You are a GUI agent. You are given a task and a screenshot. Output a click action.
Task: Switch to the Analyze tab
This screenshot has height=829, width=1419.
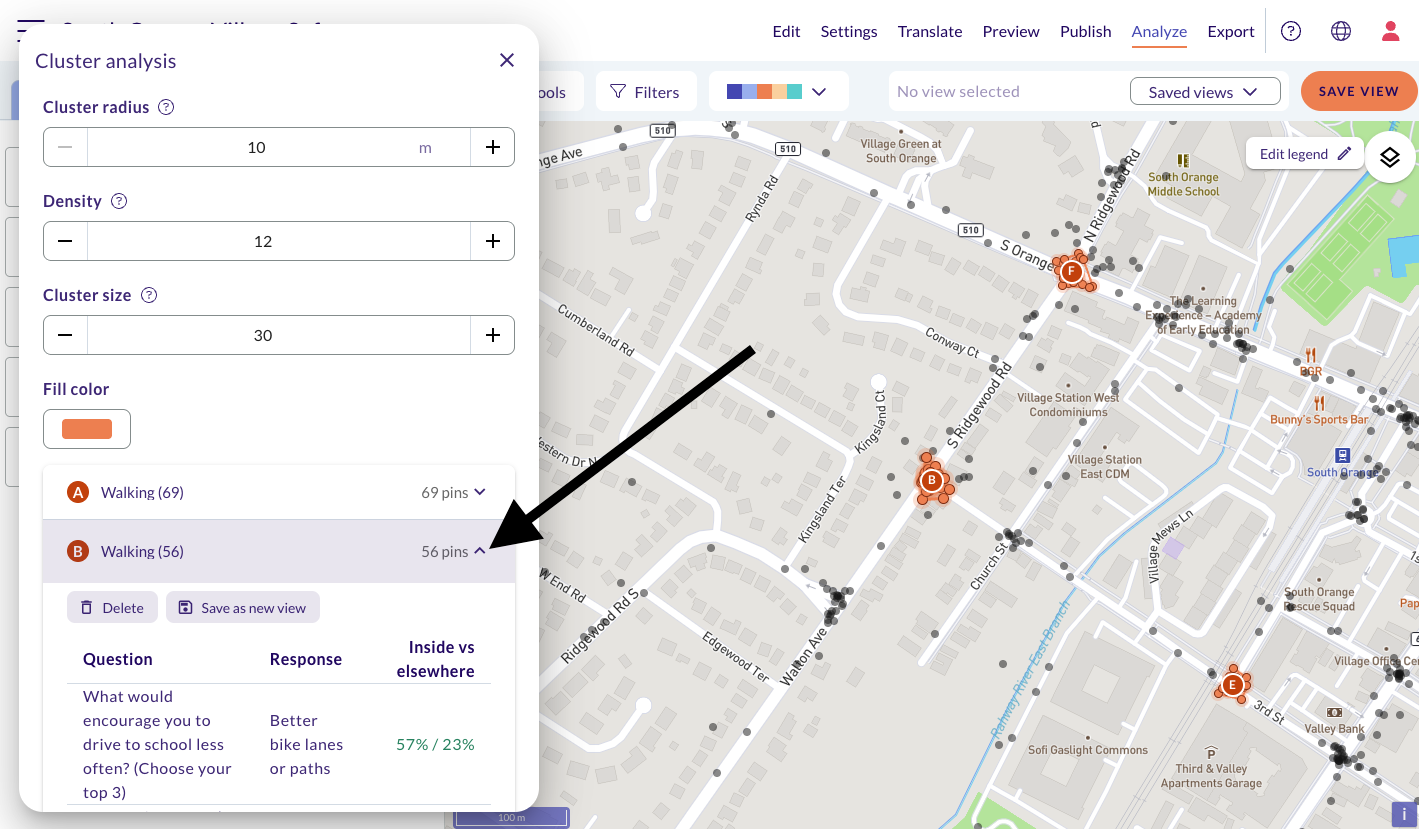(1160, 31)
